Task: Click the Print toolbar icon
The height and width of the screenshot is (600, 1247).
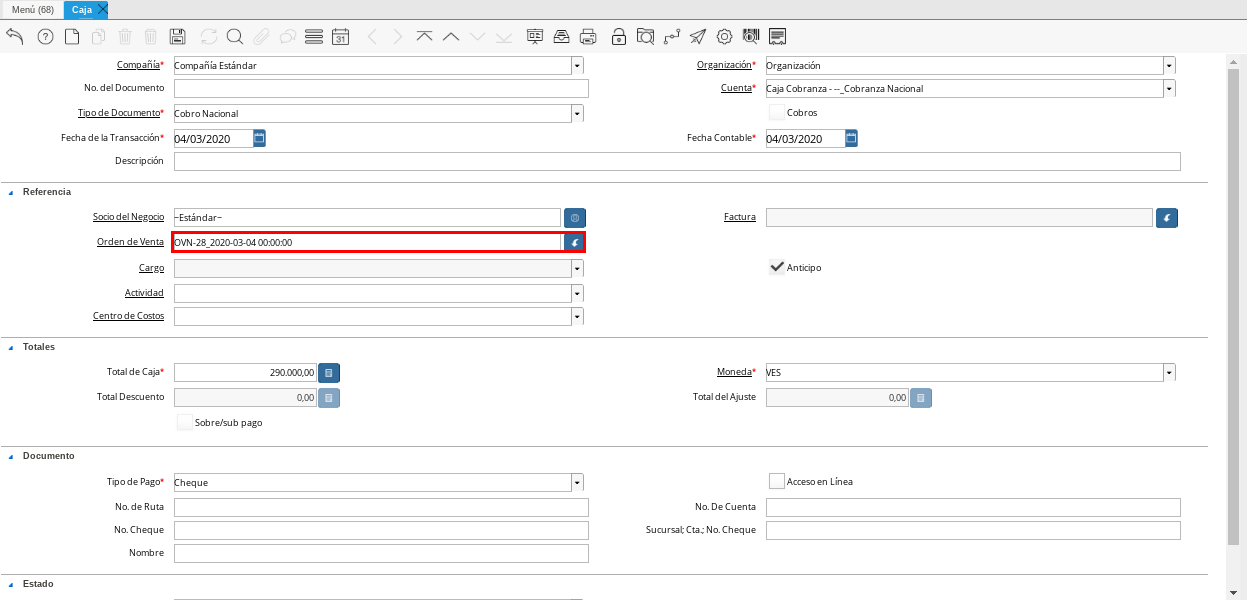Action: point(589,37)
